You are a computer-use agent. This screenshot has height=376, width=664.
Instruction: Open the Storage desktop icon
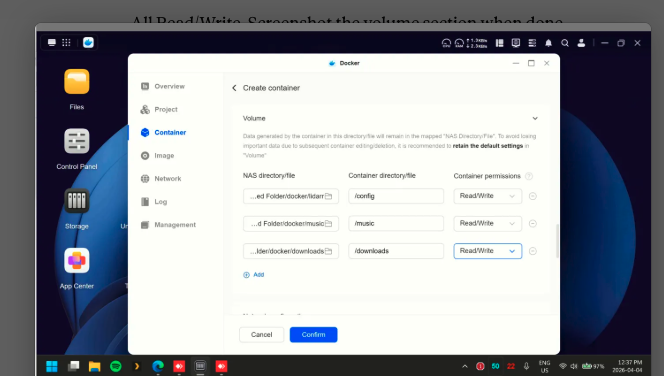coord(77,201)
